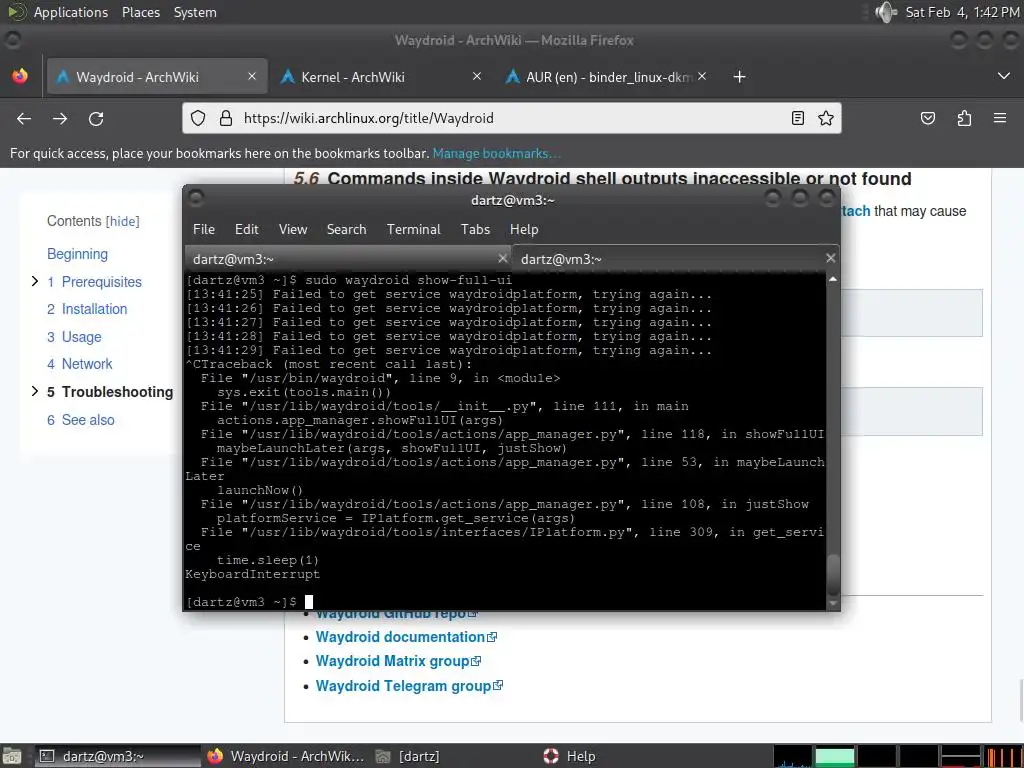Open the terminal View menu

click(x=293, y=229)
